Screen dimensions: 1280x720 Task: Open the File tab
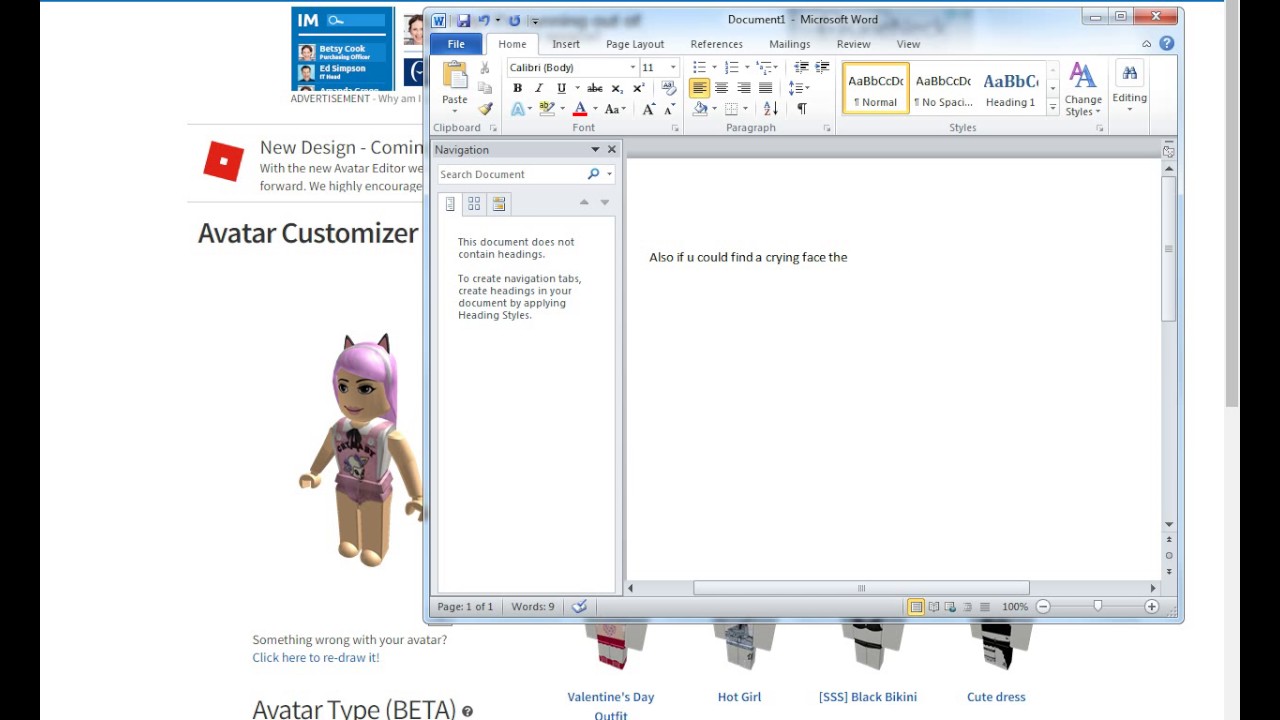(456, 44)
